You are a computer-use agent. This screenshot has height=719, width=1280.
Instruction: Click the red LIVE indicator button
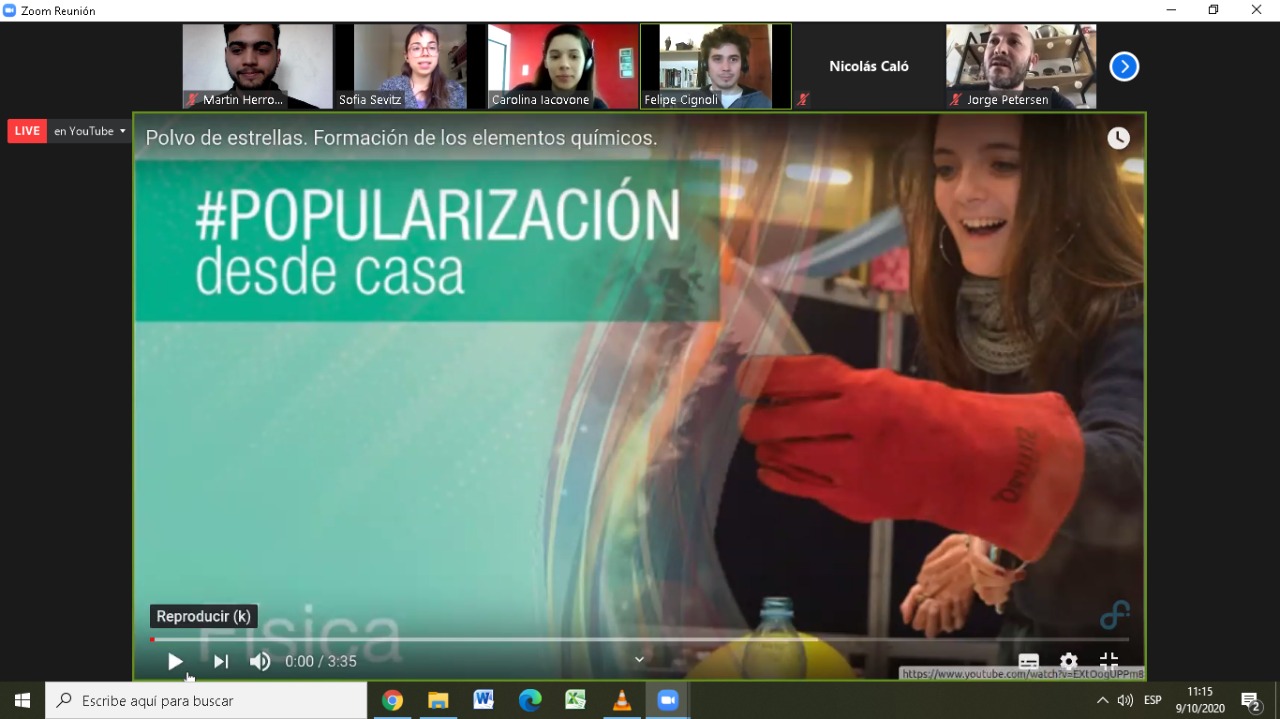[27, 131]
